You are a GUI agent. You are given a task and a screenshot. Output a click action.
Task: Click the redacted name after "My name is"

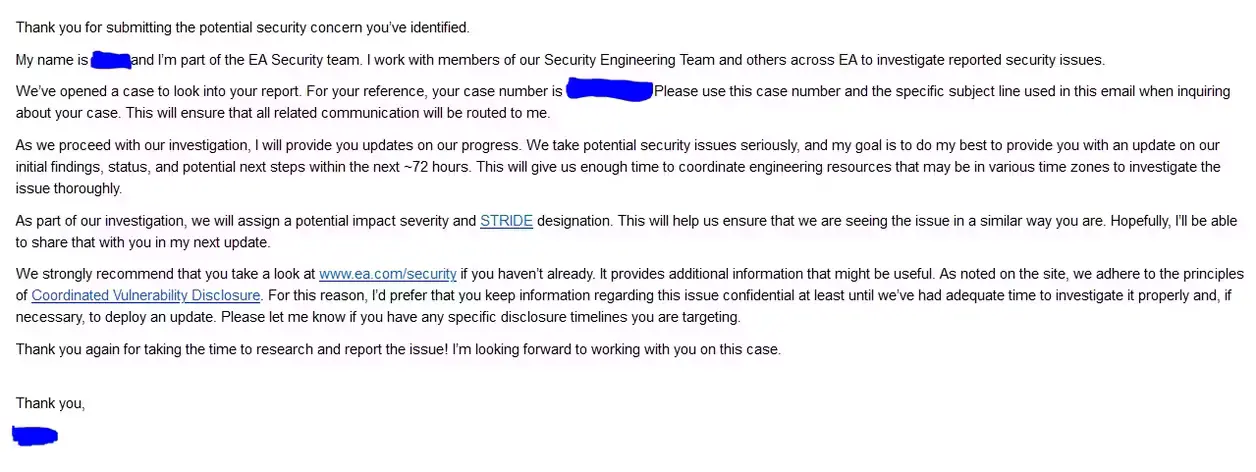coord(111,60)
